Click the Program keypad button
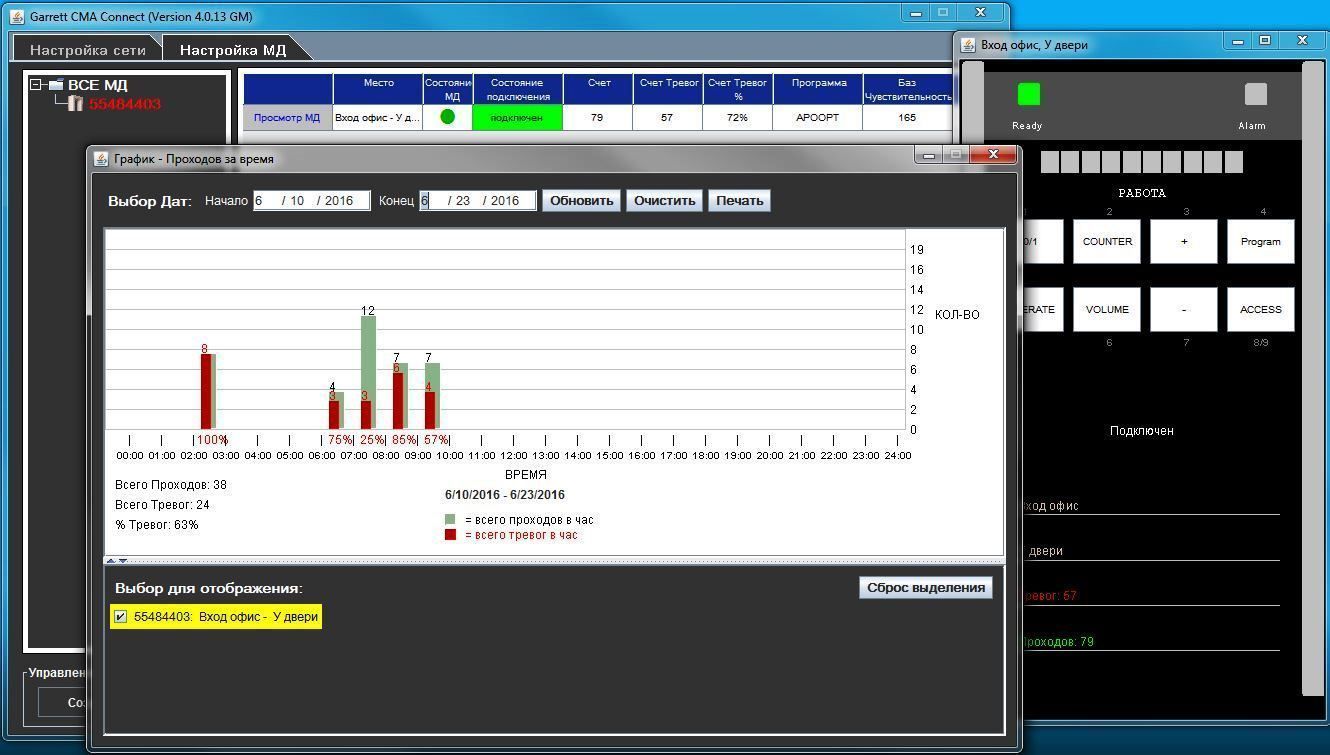1330x755 pixels. pos(1260,242)
